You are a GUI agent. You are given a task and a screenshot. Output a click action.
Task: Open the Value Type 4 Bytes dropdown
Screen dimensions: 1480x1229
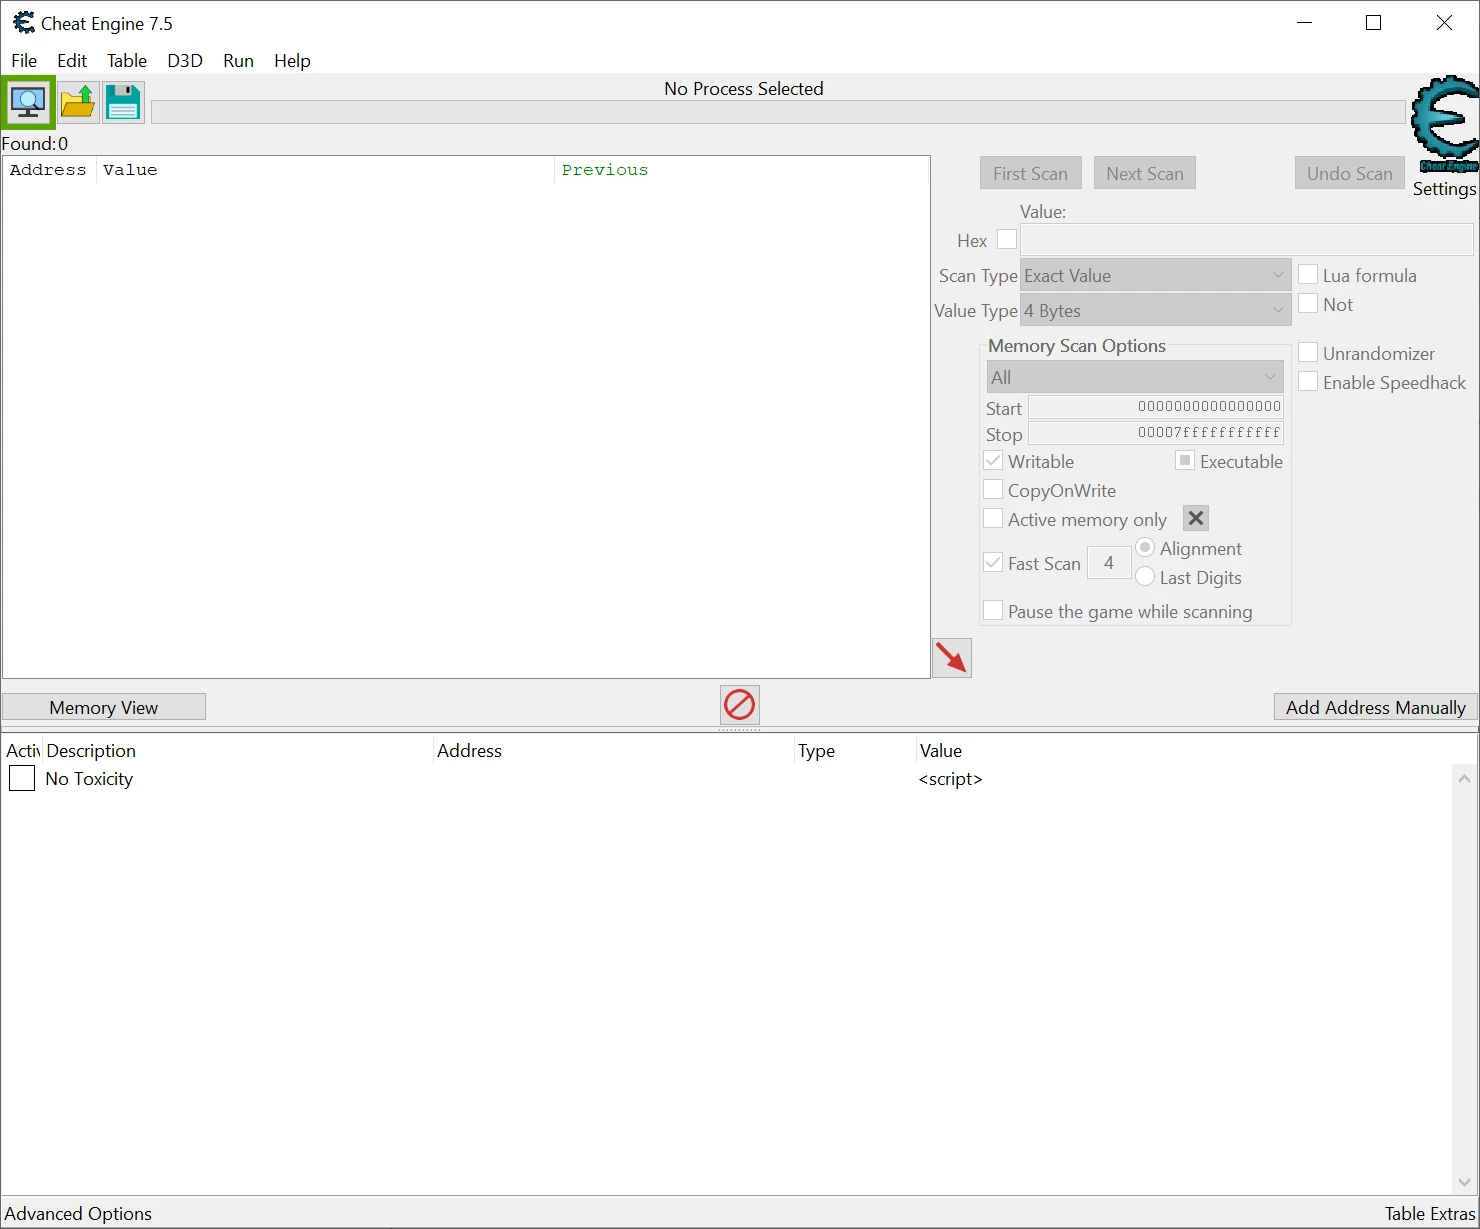1155,310
